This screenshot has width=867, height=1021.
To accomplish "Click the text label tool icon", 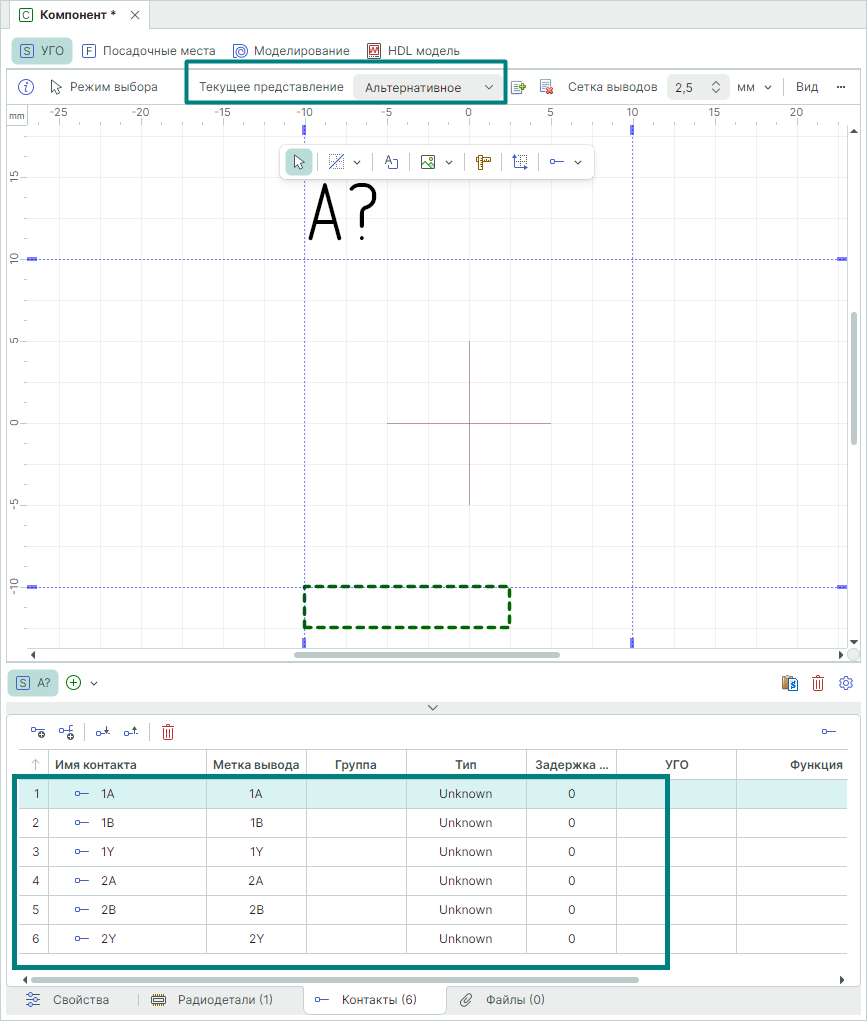I will click(392, 162).
